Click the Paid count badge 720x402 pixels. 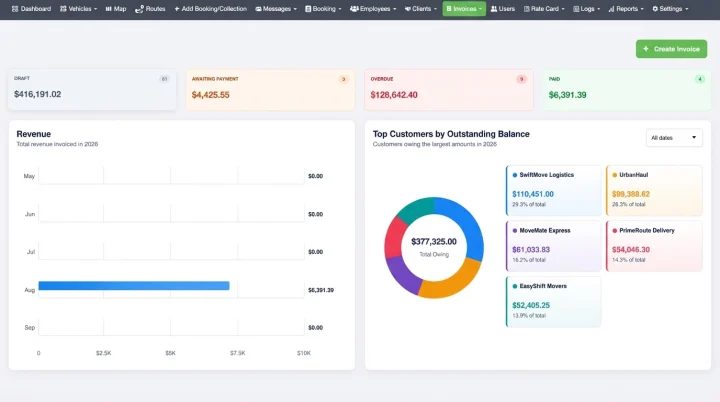[699, 79]
